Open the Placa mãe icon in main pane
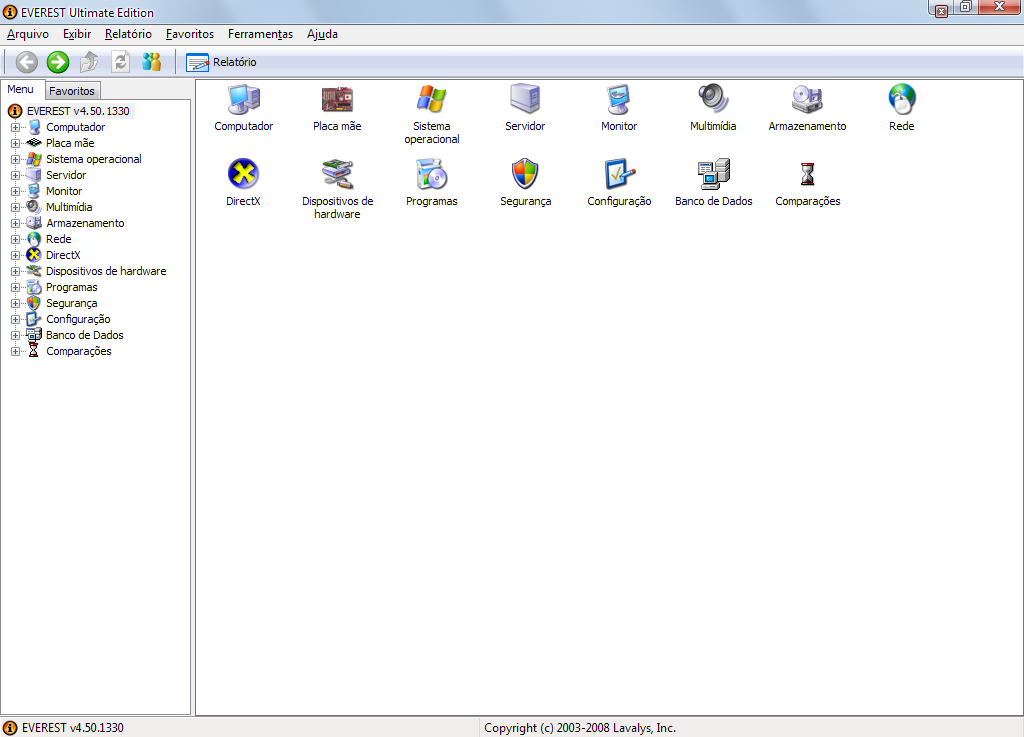Screen dimensions: 1024x737 337,100
